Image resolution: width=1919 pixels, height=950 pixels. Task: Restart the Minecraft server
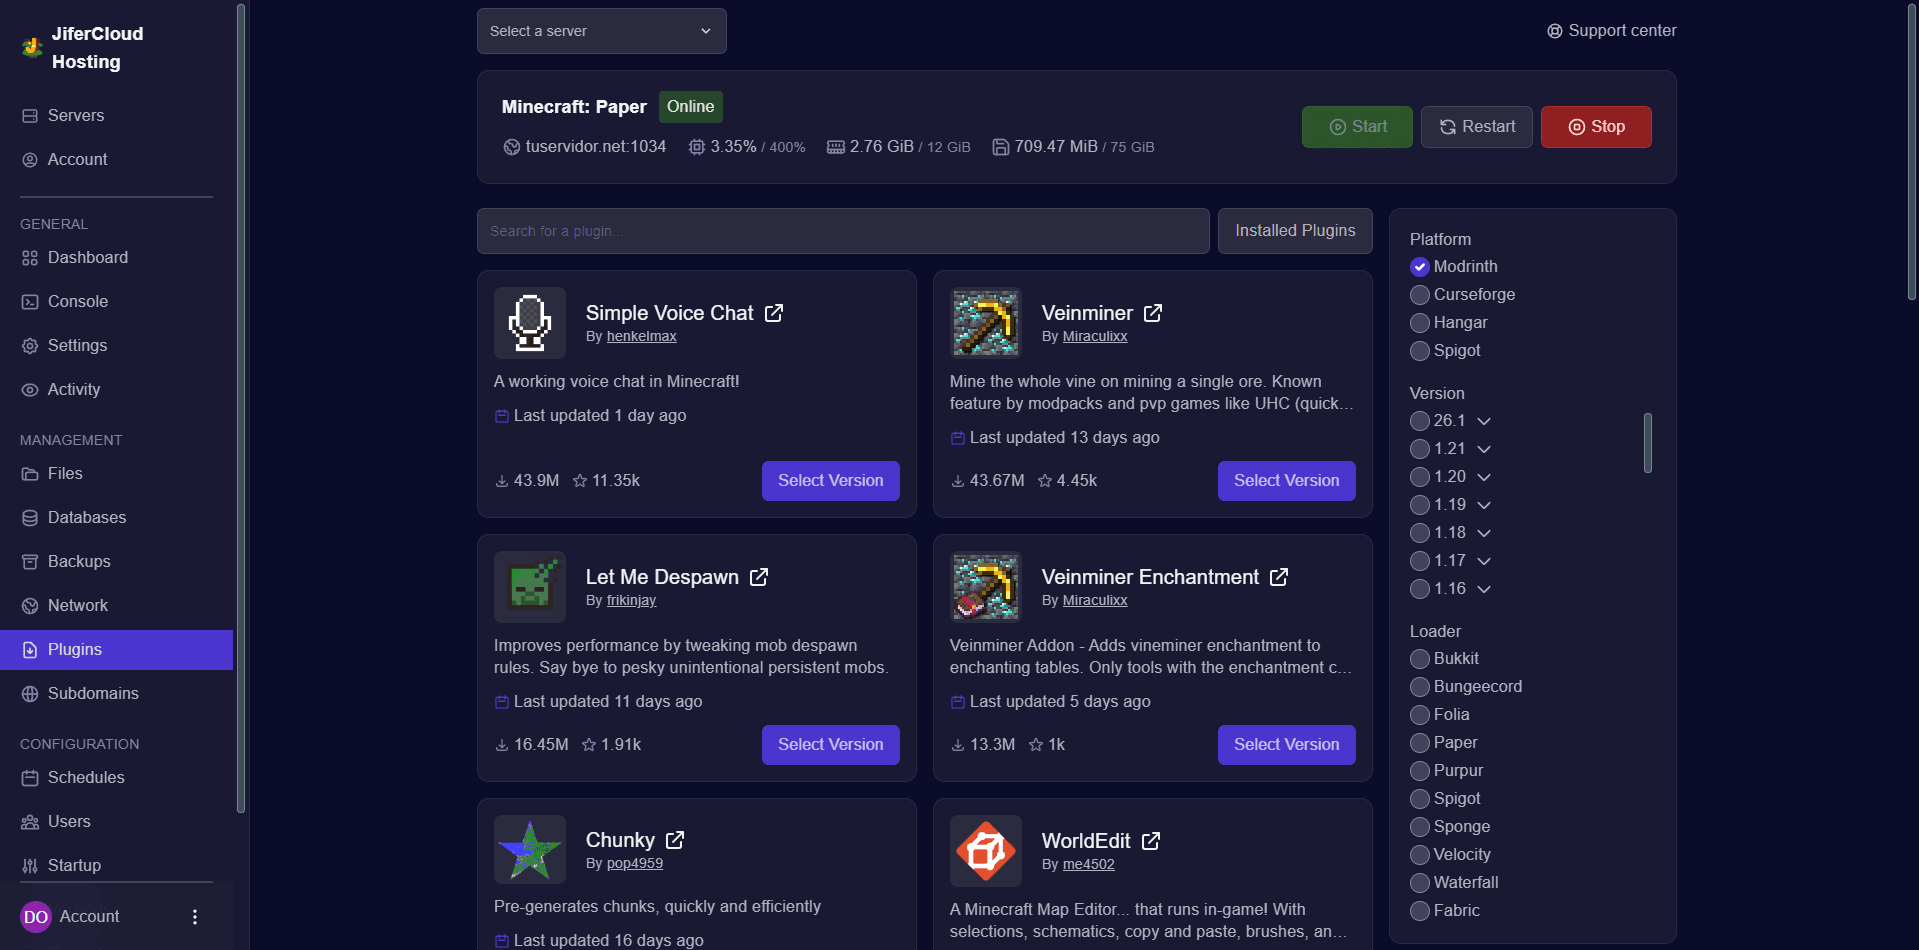tap(1477, 127)
